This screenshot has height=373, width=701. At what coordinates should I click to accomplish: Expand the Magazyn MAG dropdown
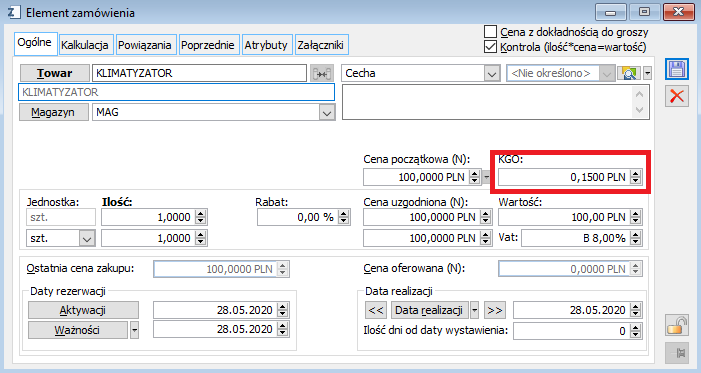[x=327, y=113]
